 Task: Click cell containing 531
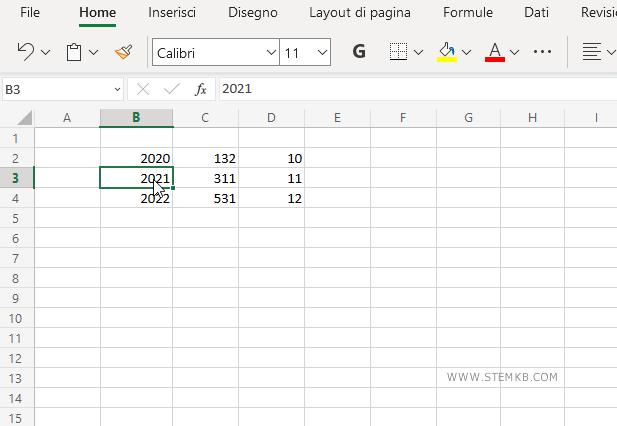(204, 198)
